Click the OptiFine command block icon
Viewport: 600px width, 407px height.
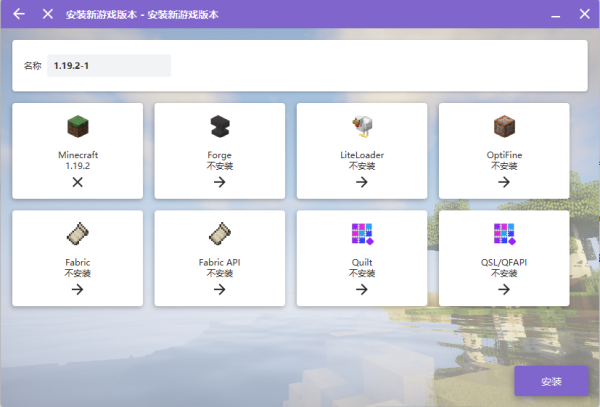point(504,126)
